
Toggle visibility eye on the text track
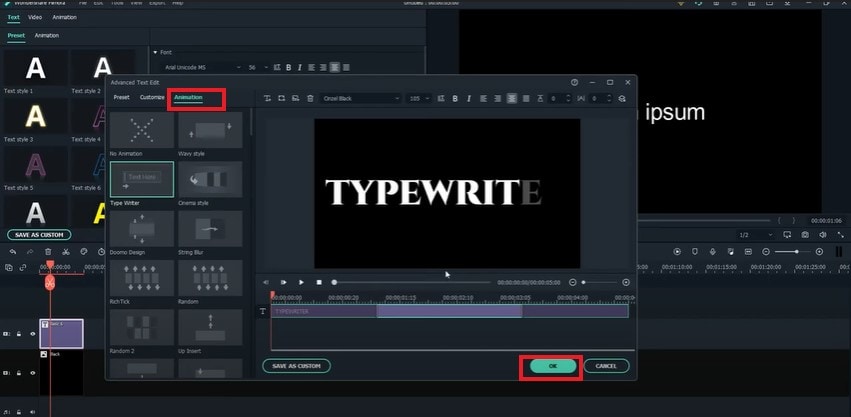(x=32, y=333)
